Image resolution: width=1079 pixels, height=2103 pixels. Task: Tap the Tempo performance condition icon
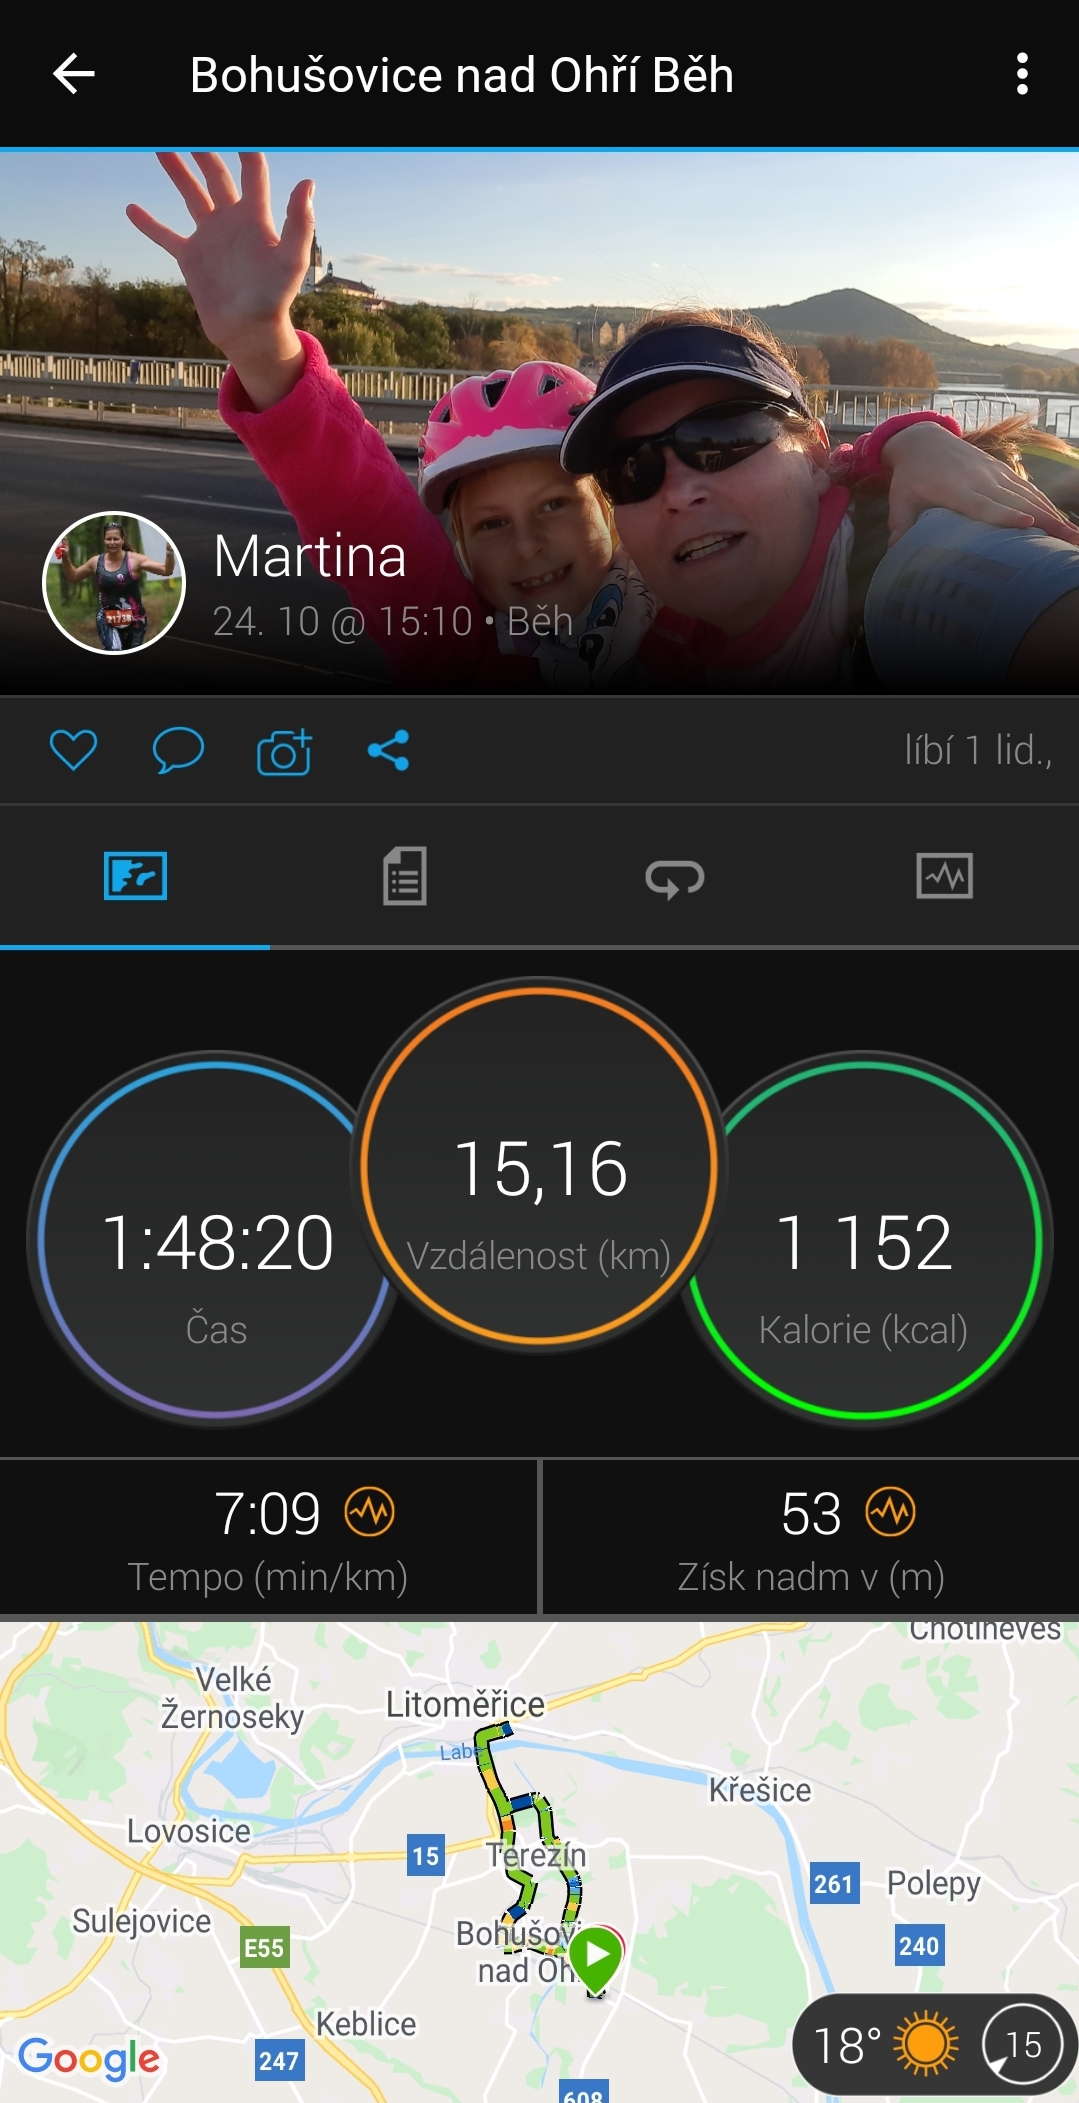(370, 1512)
